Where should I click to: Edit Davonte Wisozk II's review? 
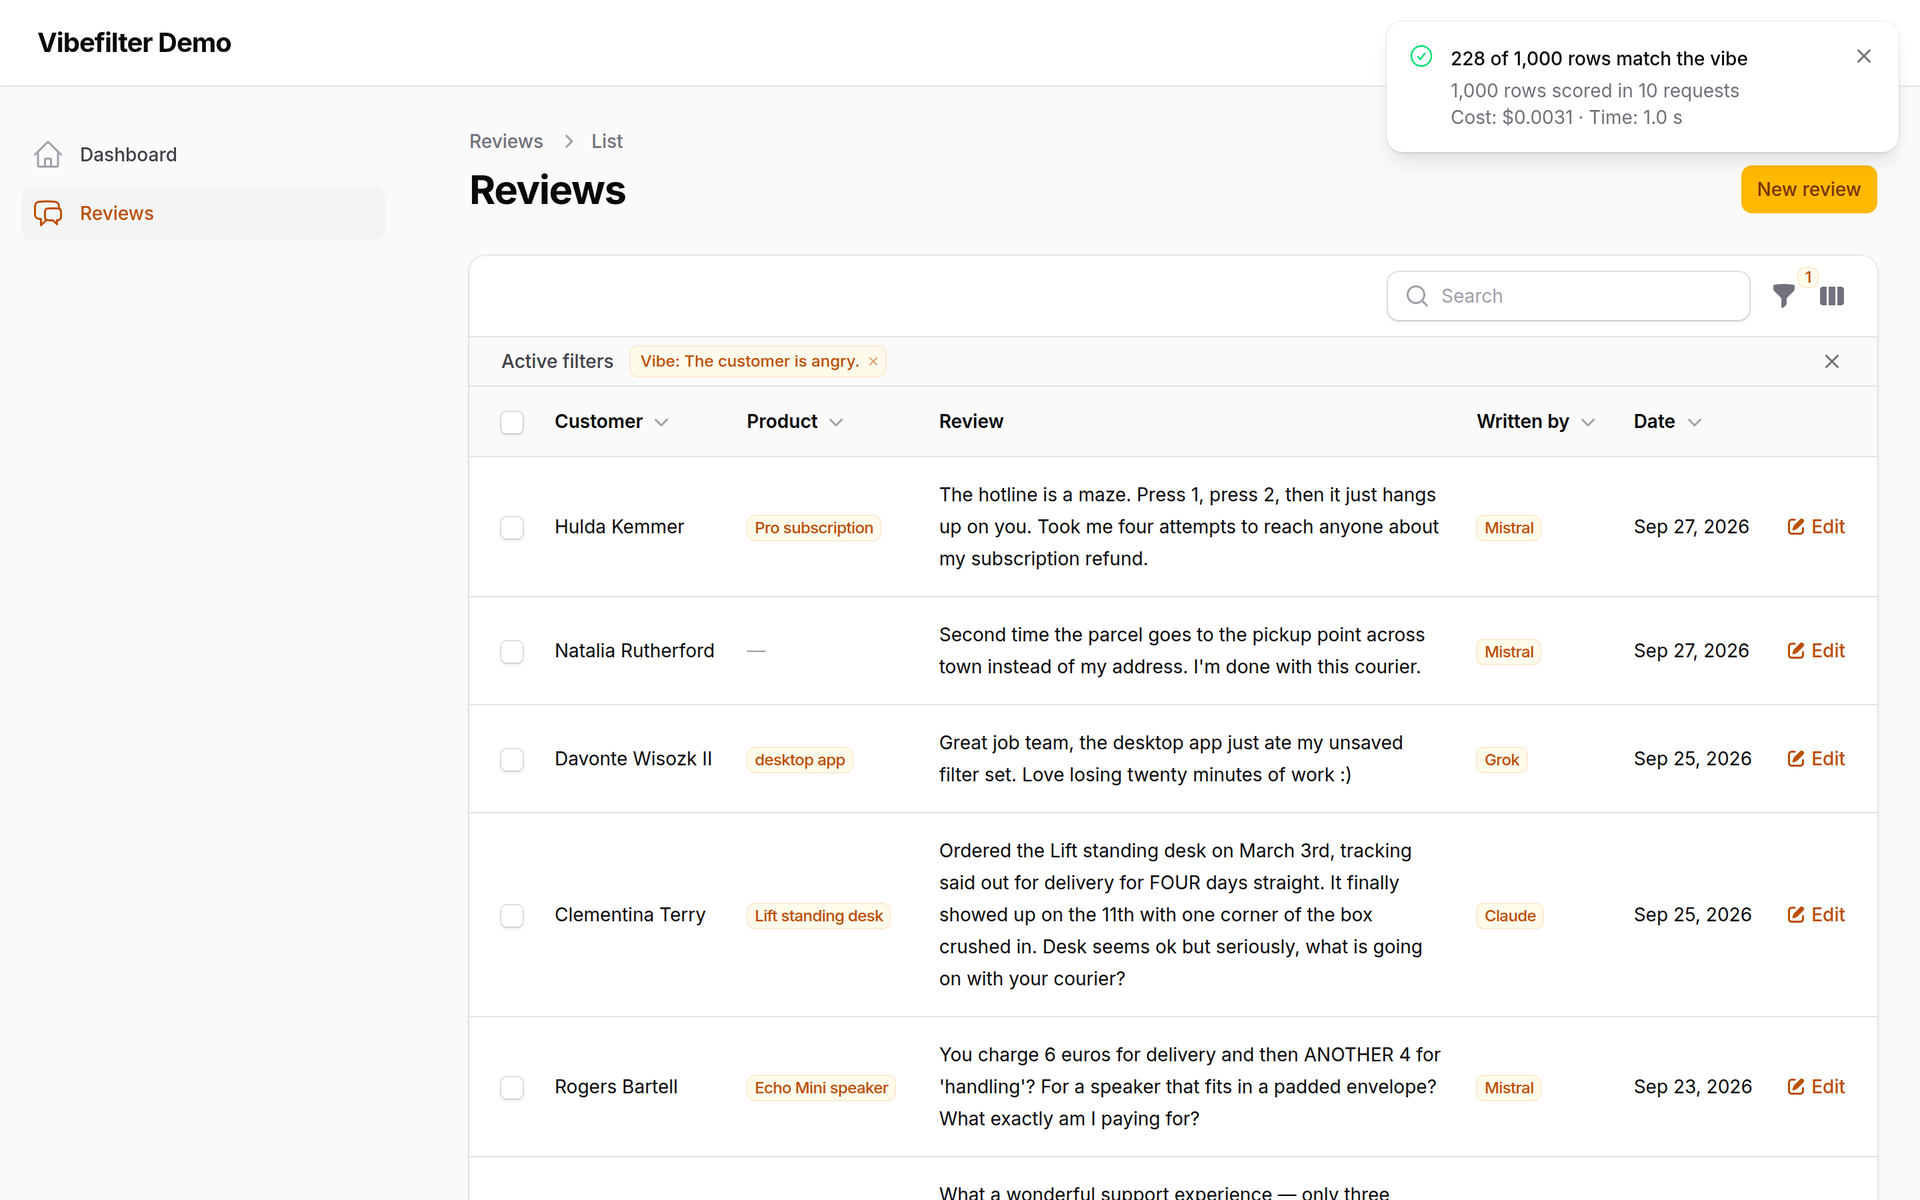click(x=1816, y=759)
